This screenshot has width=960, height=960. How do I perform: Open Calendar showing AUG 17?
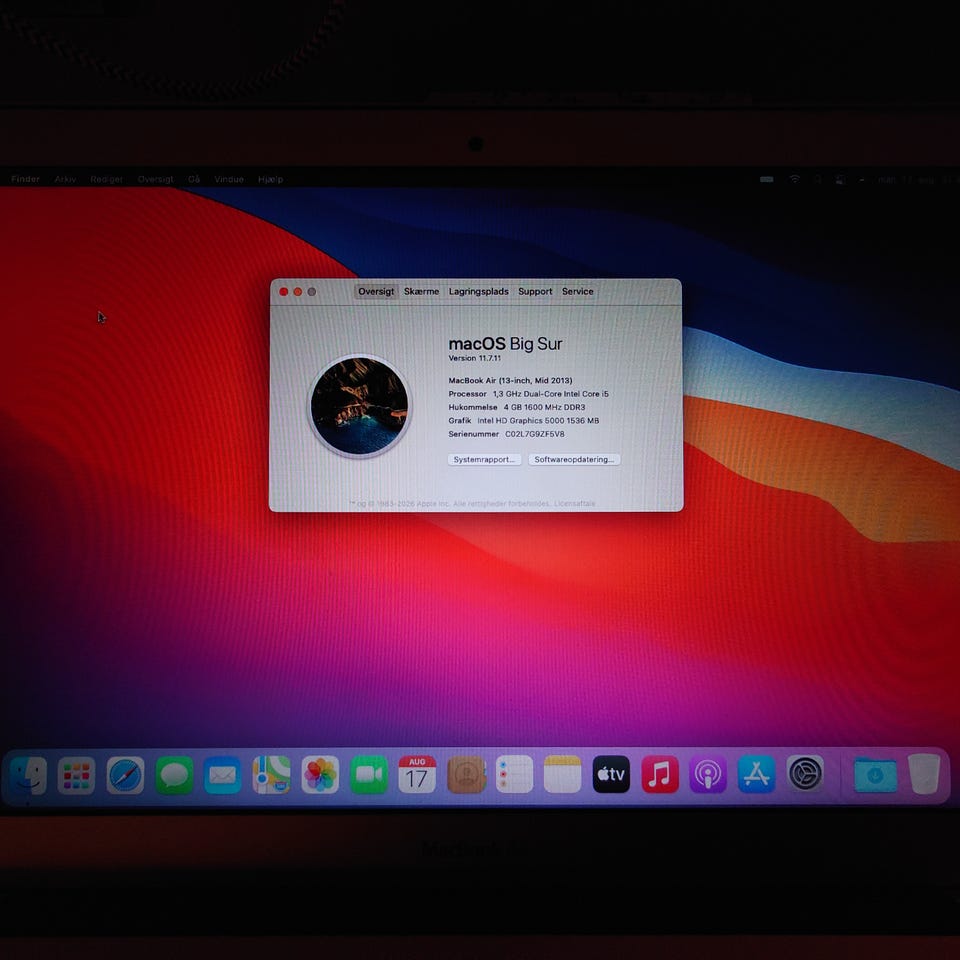pos(417,775)
